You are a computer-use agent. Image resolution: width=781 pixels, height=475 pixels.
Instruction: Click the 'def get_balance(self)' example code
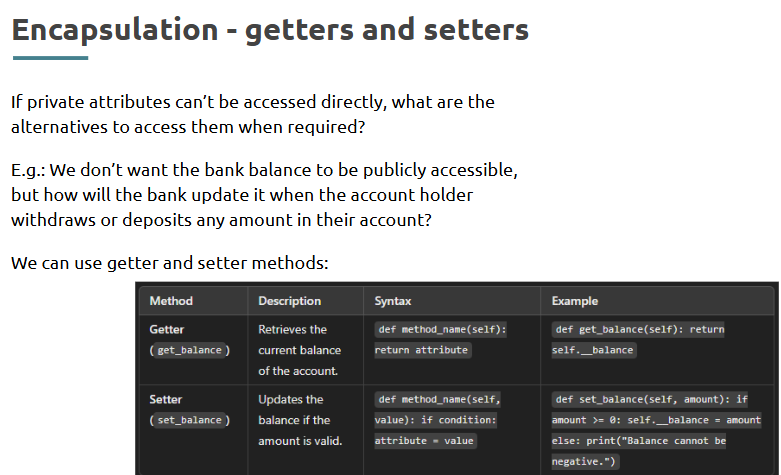[638, 340]
